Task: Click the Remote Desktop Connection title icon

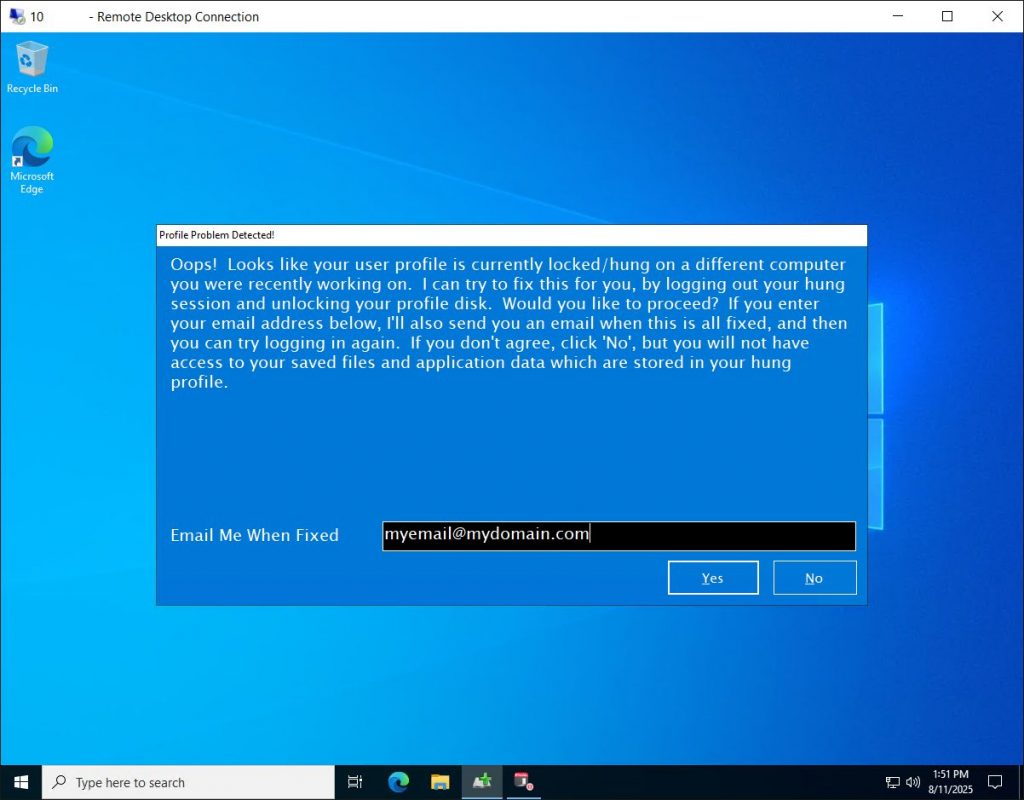Action: (17, 16)
